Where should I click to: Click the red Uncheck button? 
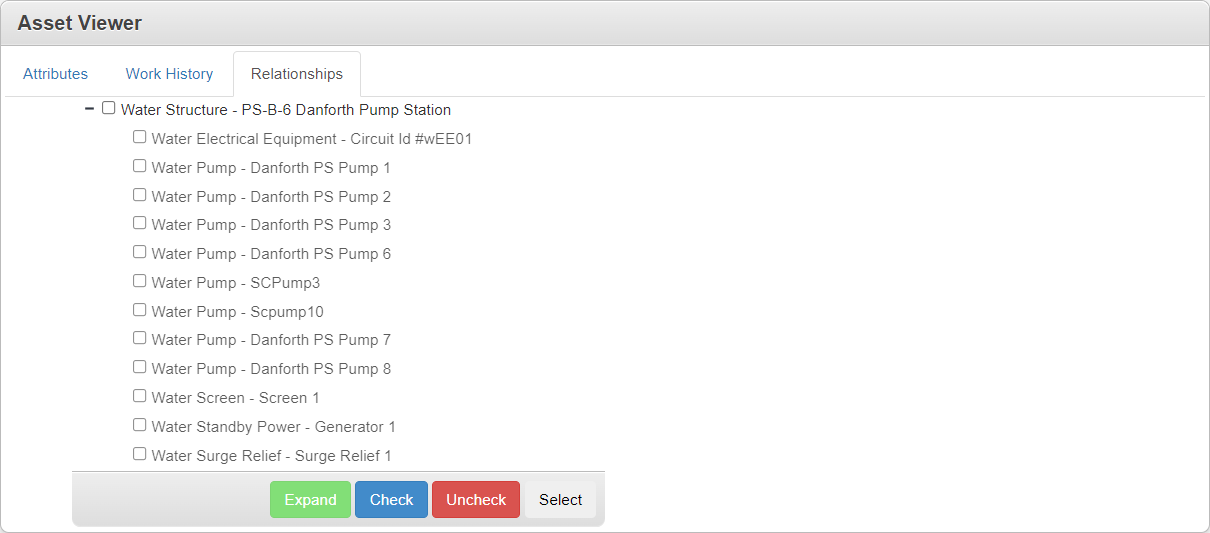coord(476,500)
